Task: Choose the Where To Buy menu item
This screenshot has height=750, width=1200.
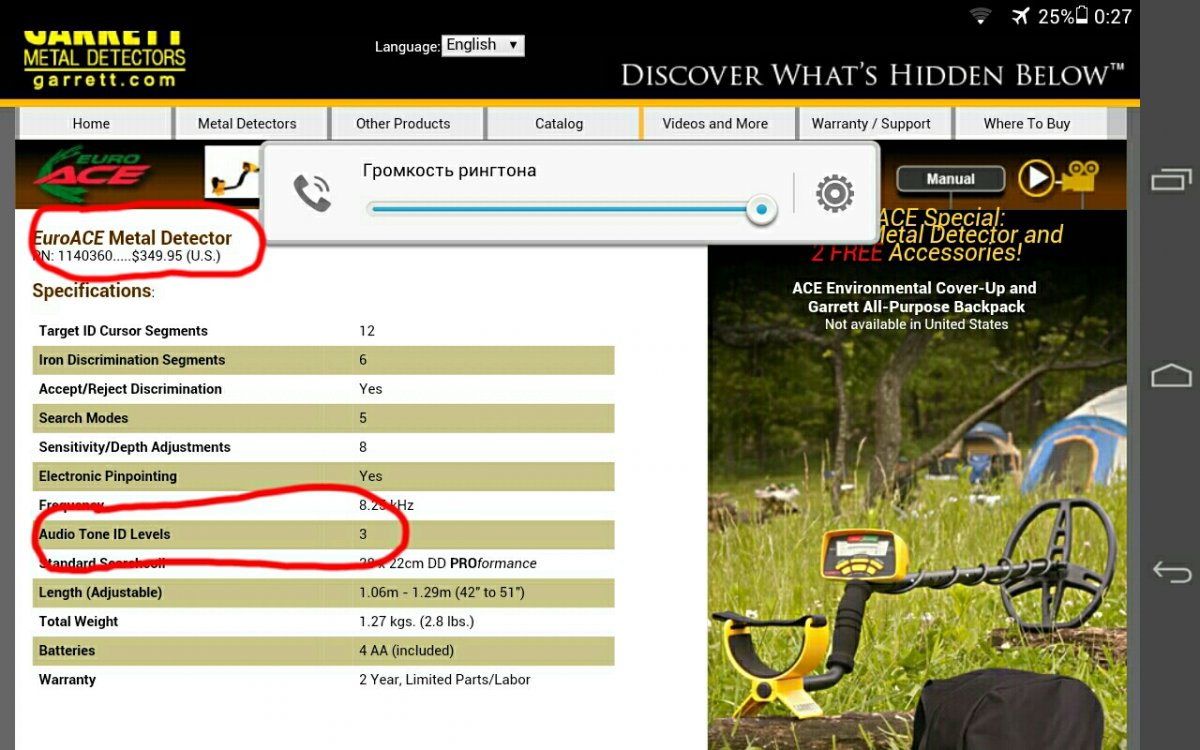Action: pyautogui.click(x=1027, y=124)
